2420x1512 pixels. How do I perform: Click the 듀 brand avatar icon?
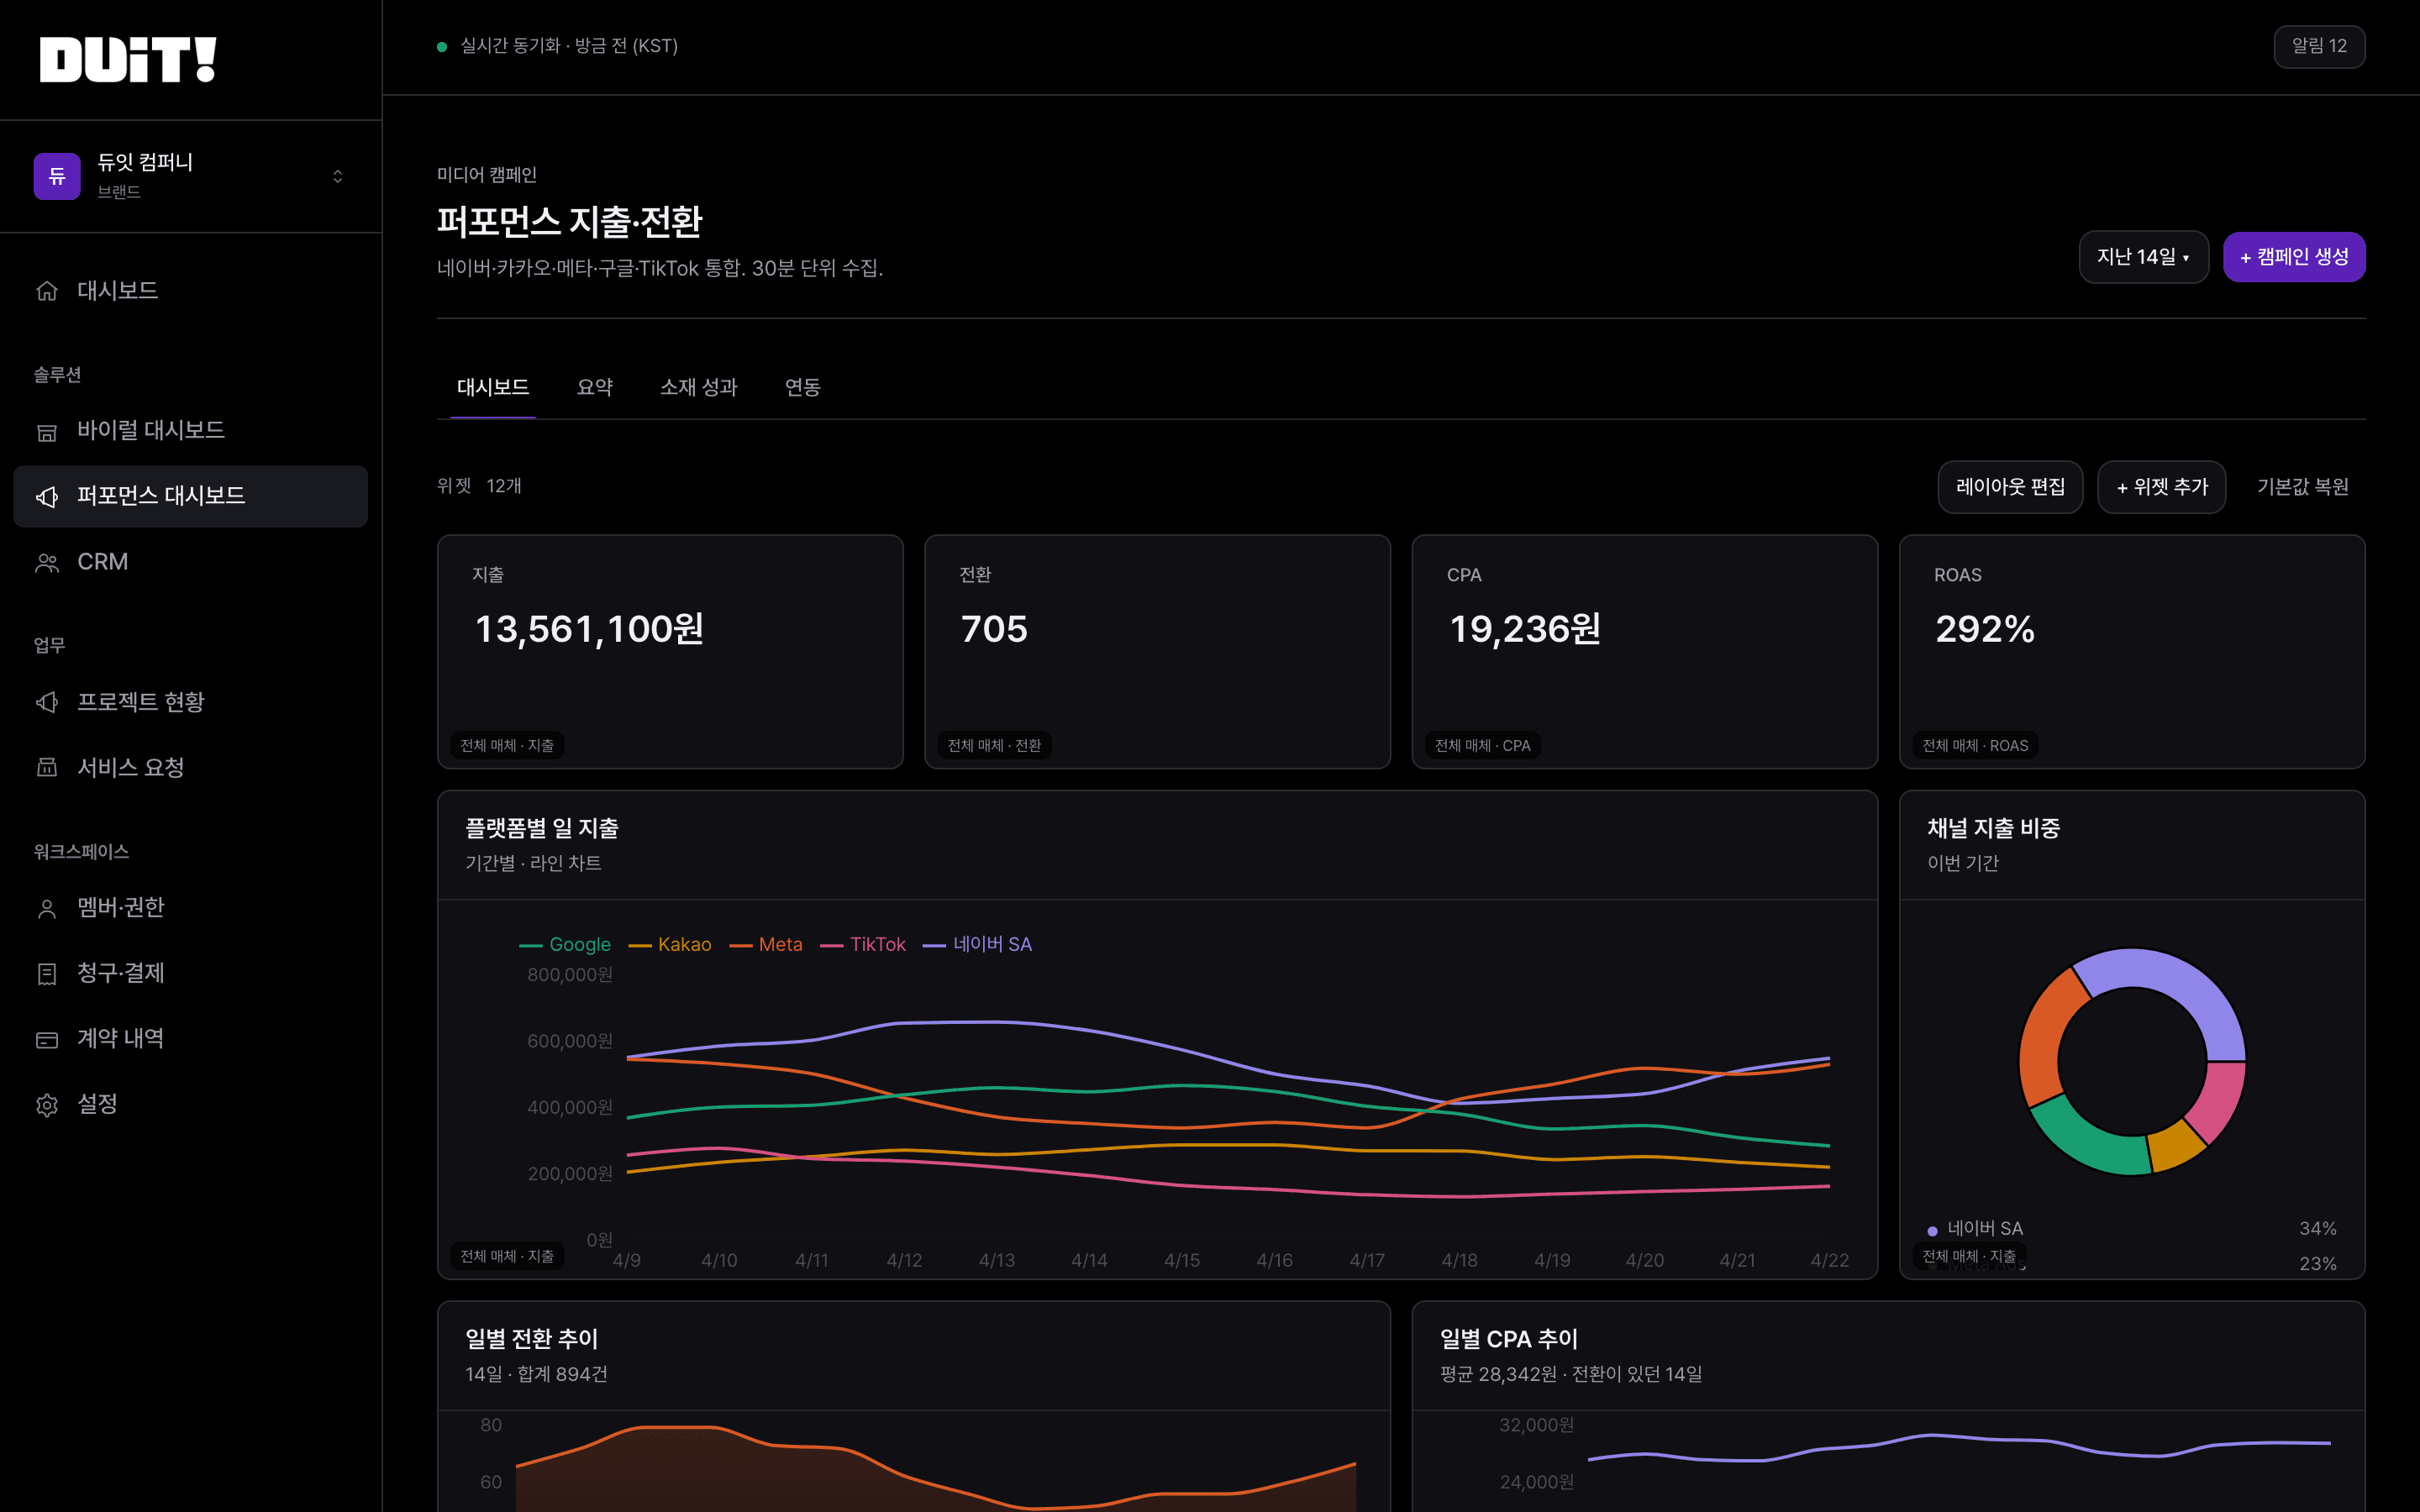57,176
